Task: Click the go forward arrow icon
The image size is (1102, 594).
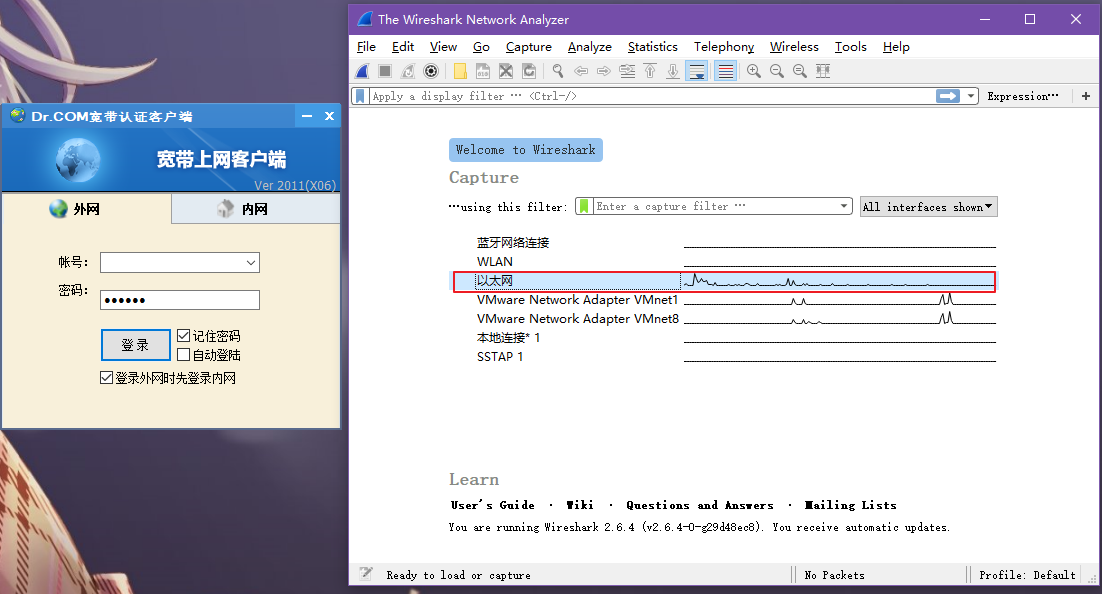Action: (x=604, y=71)
